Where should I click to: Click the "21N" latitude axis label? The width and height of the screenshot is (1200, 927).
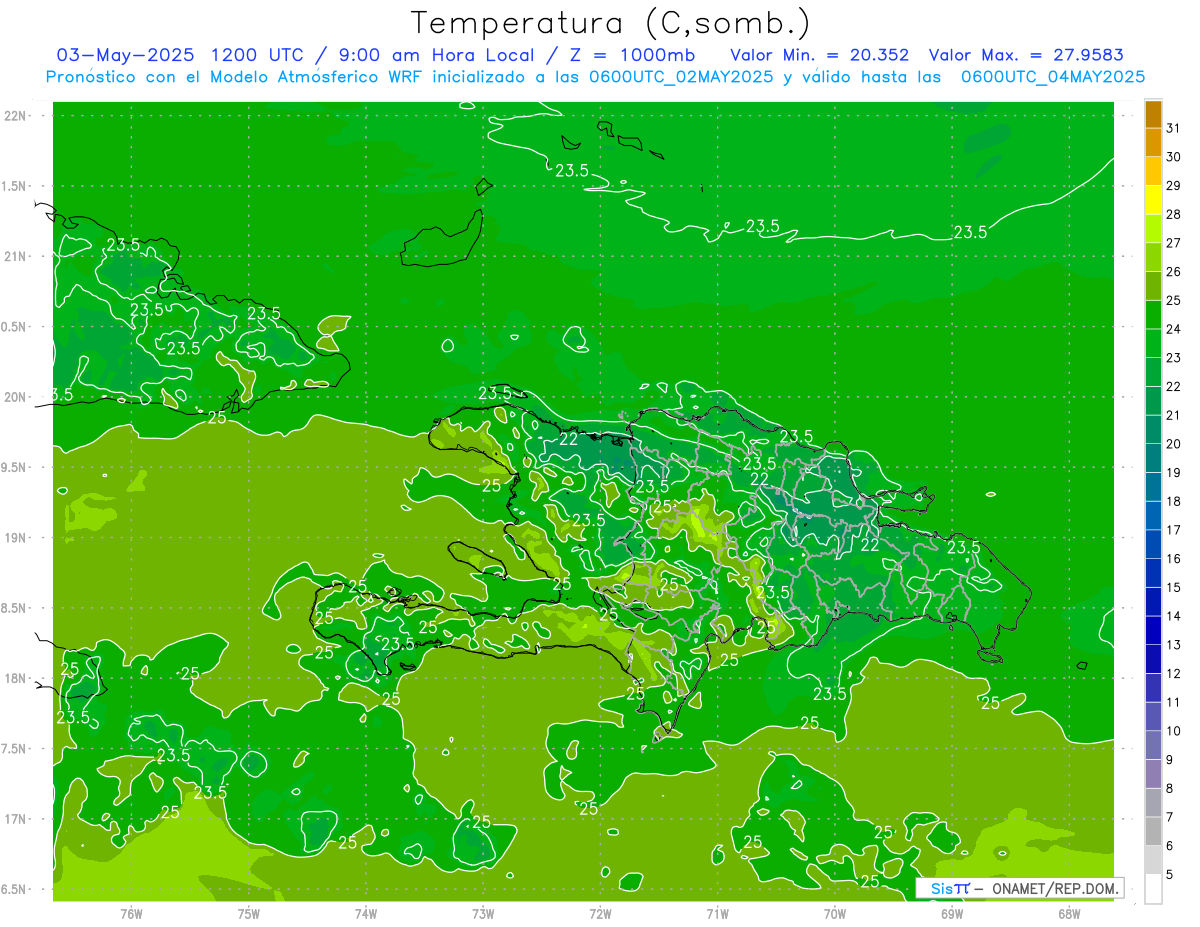(x=15, y=256)
